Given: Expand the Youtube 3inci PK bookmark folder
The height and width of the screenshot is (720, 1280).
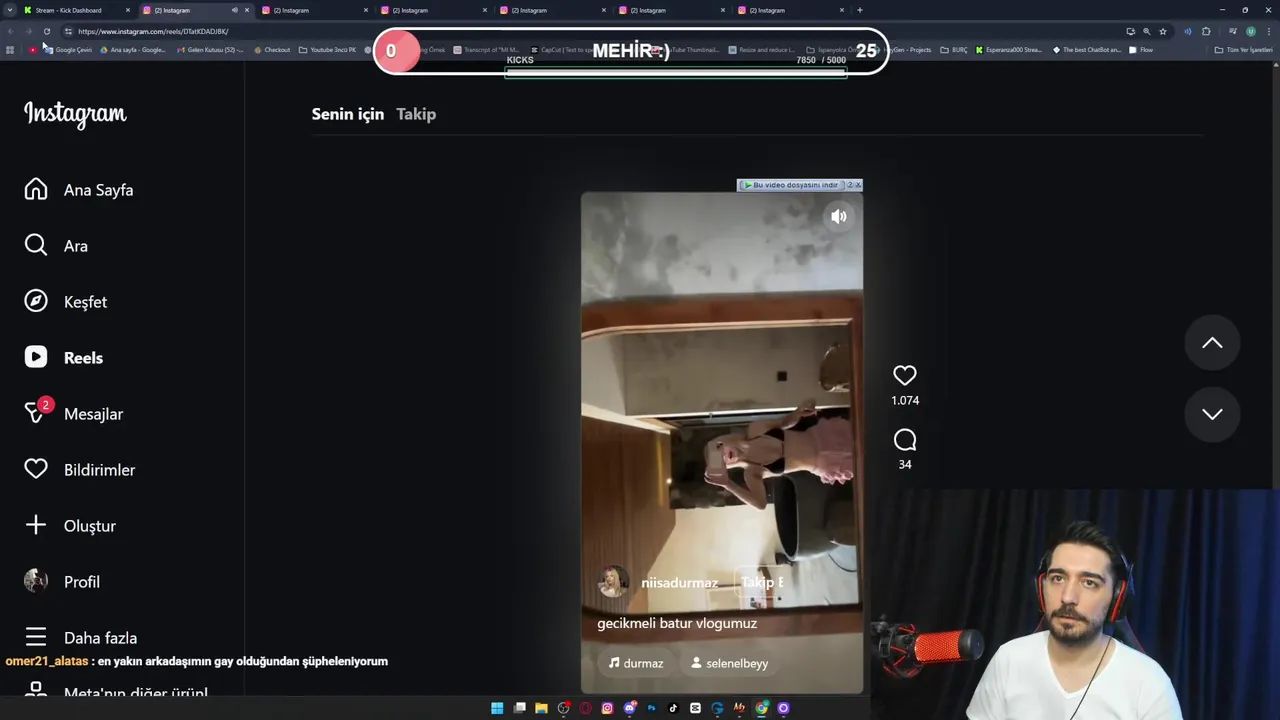Looking at the screenshot, I should pos(327,49).
